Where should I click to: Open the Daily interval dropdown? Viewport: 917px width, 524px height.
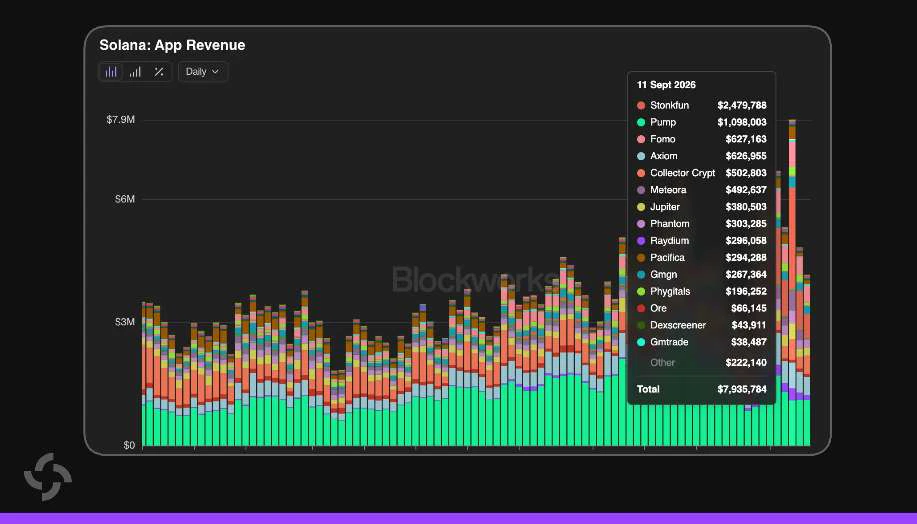click(x=202, y=72)
